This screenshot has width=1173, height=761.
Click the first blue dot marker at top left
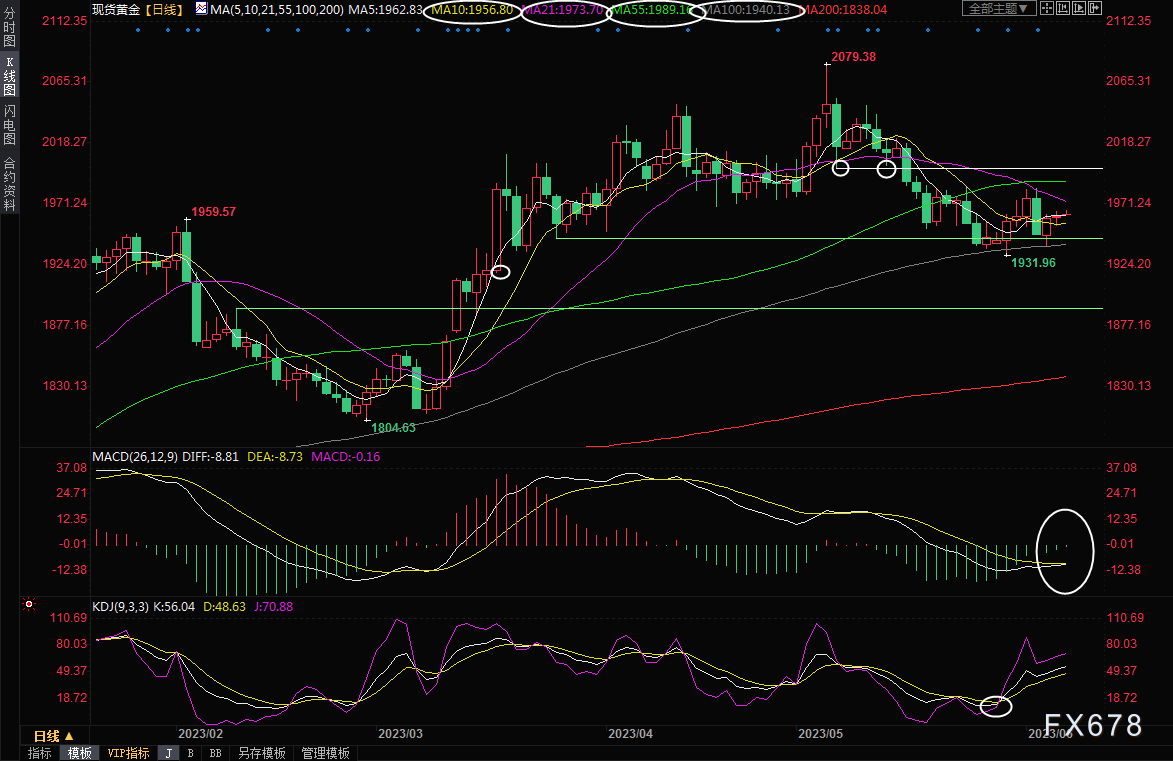click(x=138, y=29)
